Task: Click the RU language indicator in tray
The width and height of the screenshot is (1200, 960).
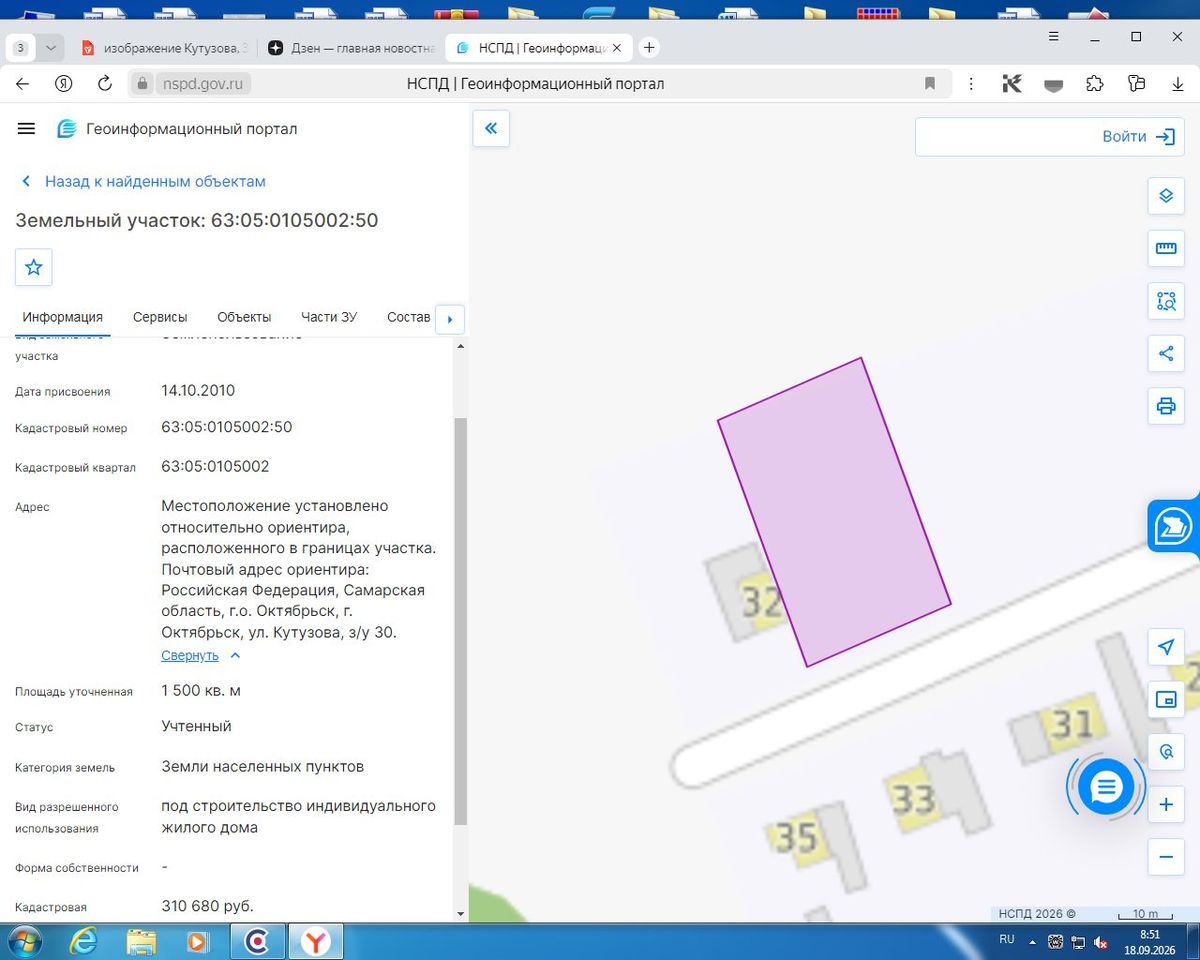Action: click(x=1007, y=940)
